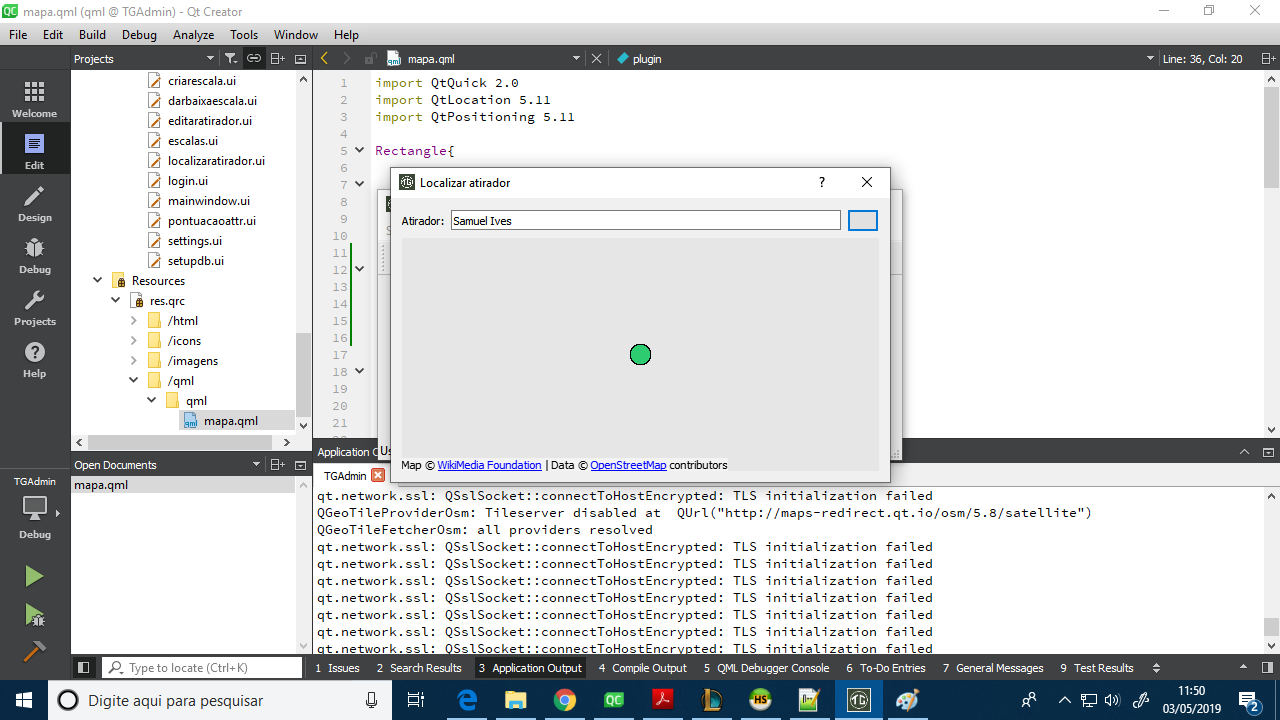Close the TGAdmin application output tab
Screen dimensions: 1280x720
pyautogui.click(x=378, y=476)
